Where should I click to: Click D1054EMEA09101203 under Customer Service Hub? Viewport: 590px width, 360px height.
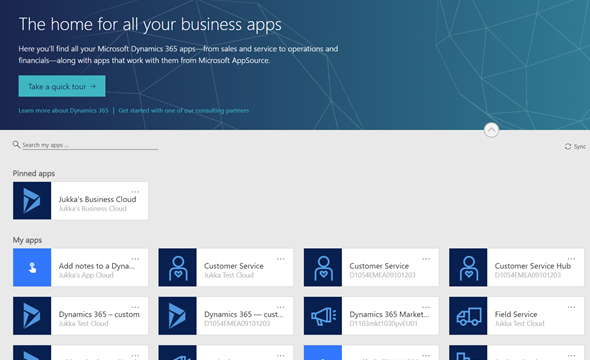(528, 275)
